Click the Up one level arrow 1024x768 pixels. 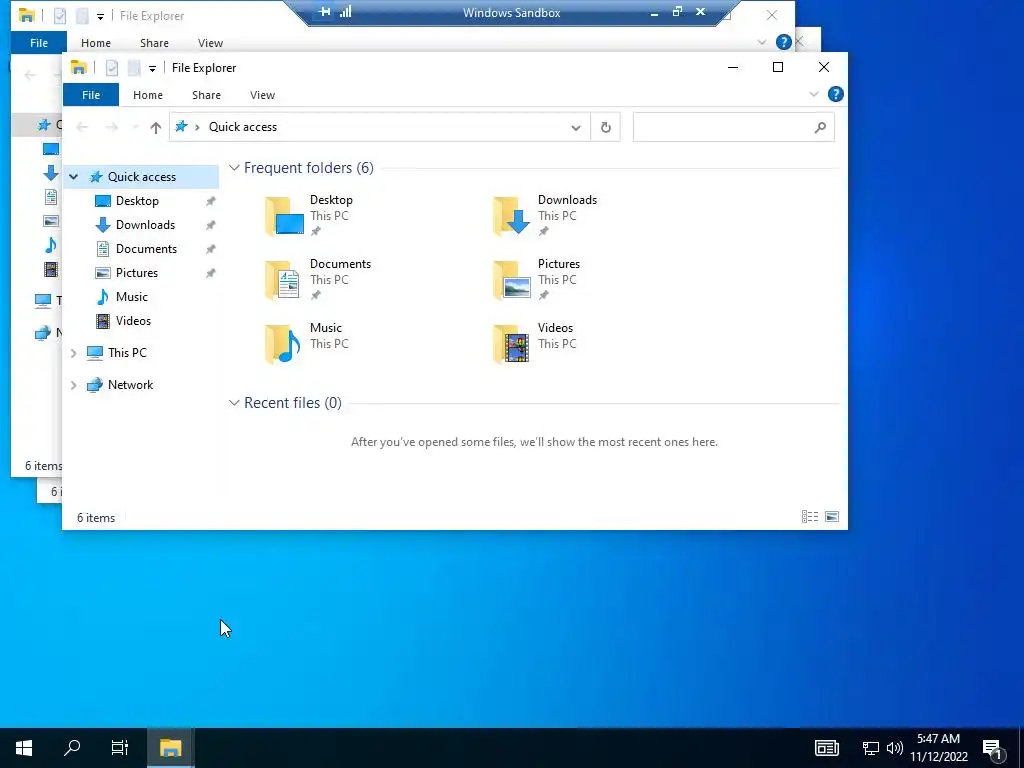coord(155,127)
